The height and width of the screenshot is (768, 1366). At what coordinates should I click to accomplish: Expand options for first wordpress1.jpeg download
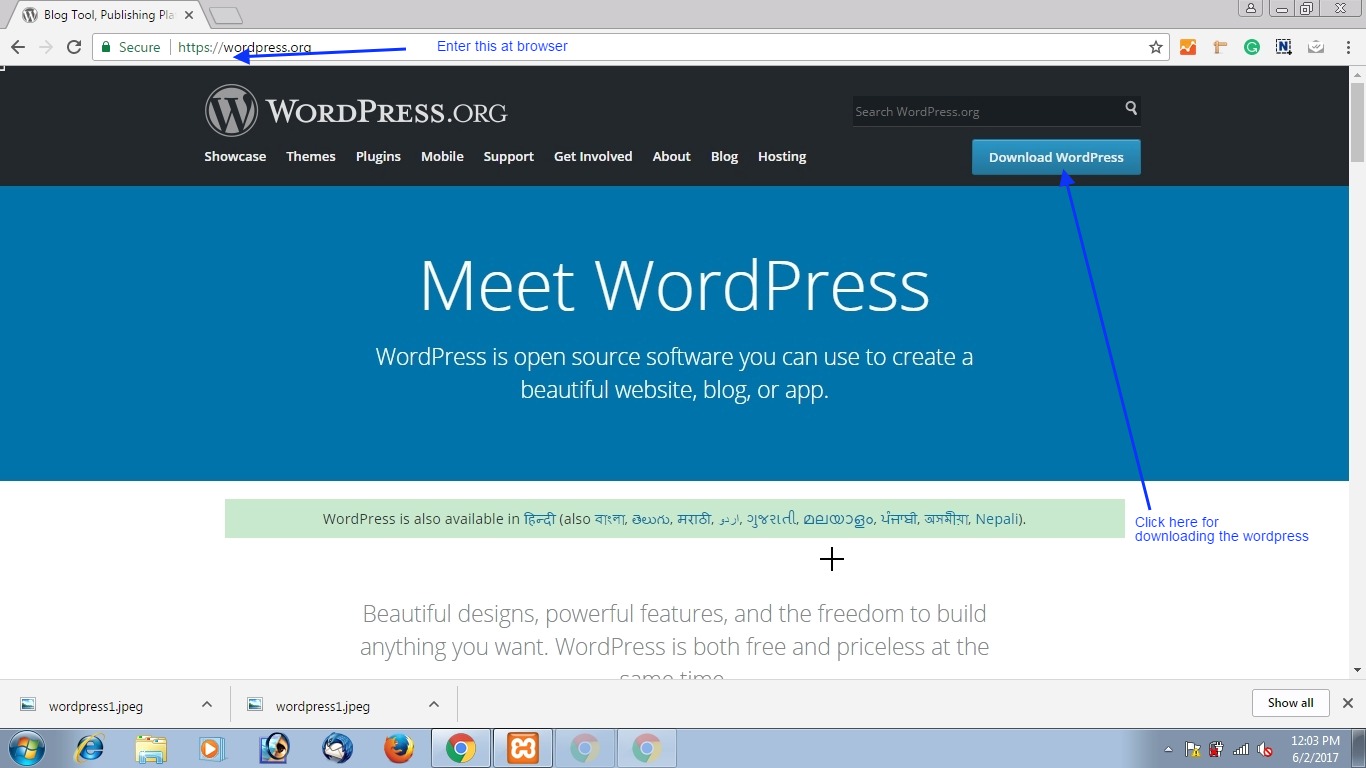click(207, 705)
